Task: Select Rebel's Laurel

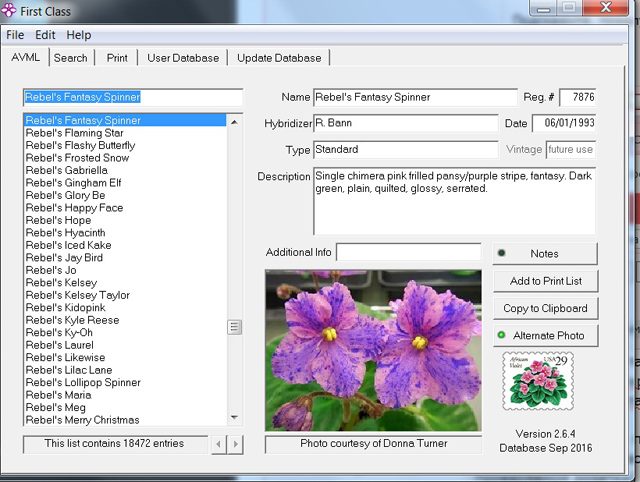Action: coord(125,345)
